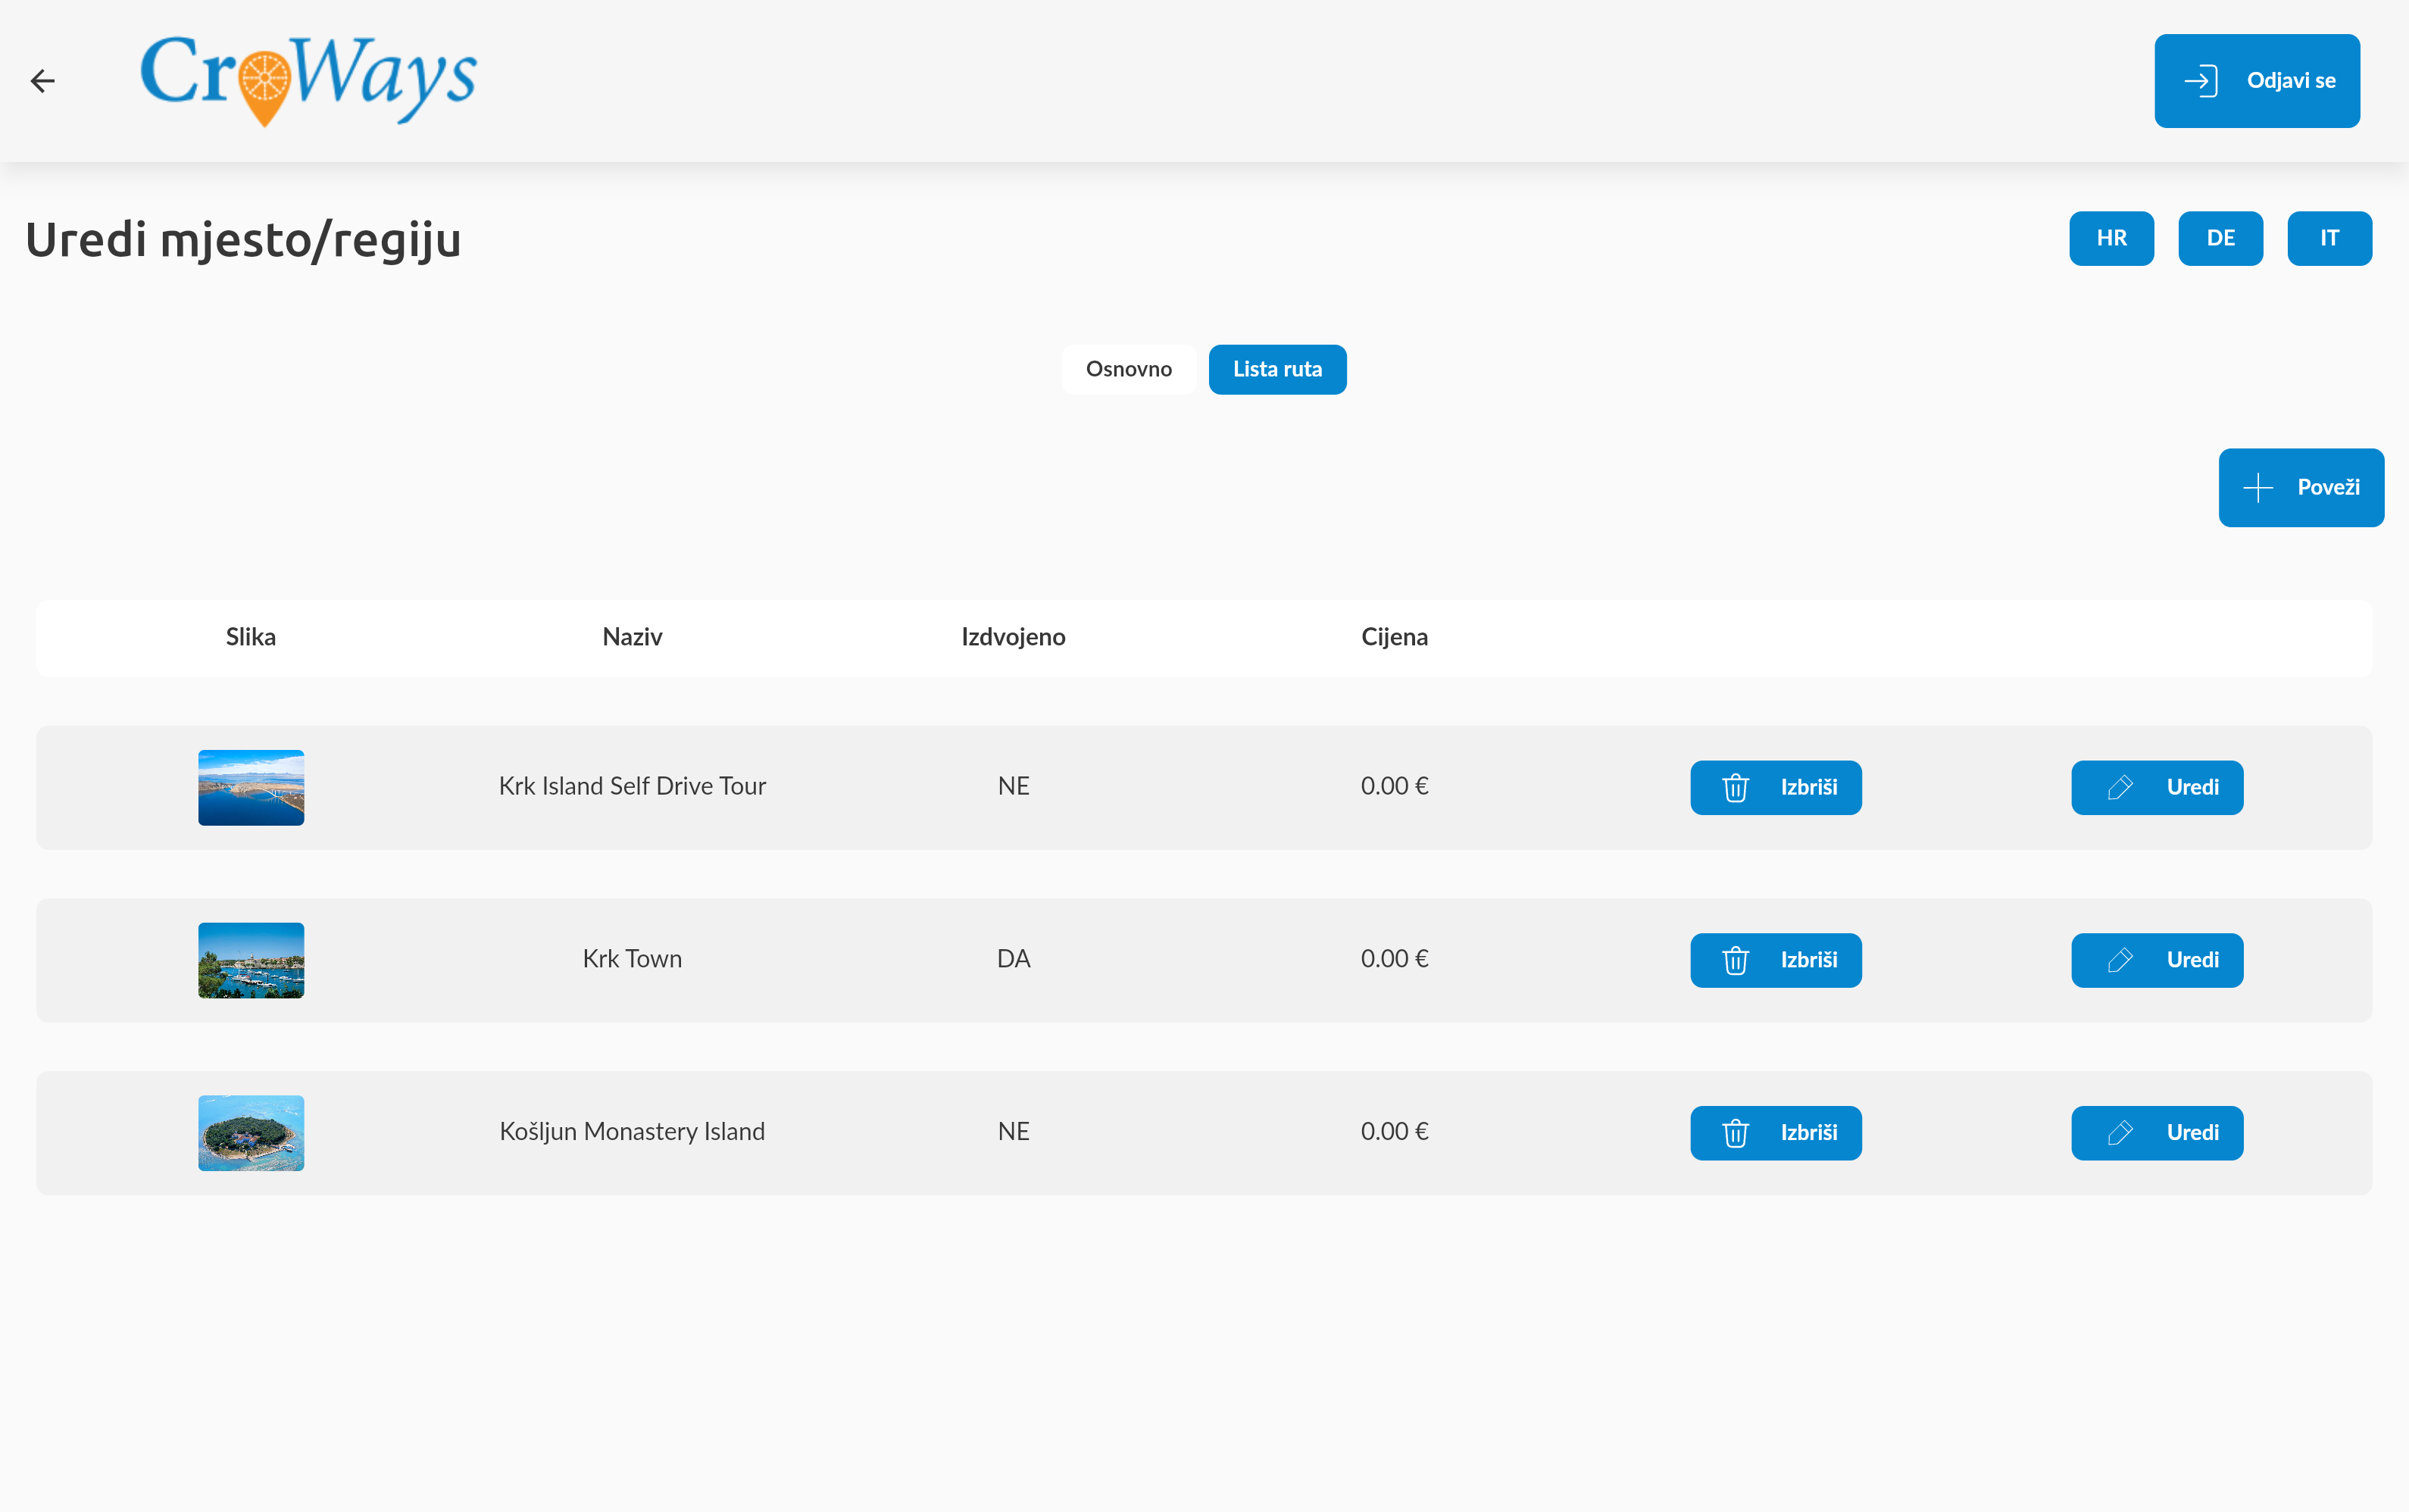Click pencil icon for Krk Island Self Drive Tour
This screenshot has height=1512, width=2409.
2119,788
